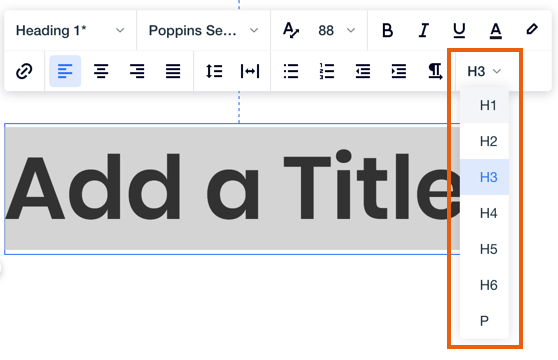
Task: Toggle numbered list
Action: click(x=327, y=71)
